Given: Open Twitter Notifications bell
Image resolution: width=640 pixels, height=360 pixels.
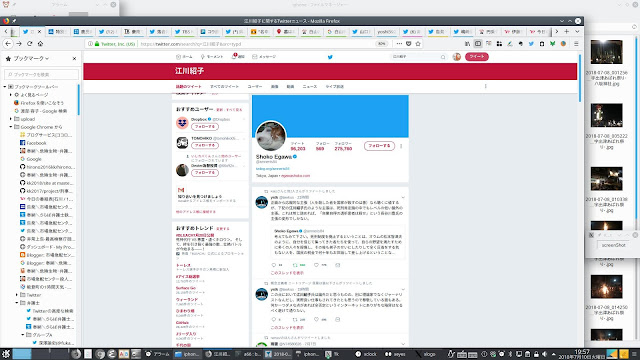Looking at the screenshot, I should coord(238,57).
